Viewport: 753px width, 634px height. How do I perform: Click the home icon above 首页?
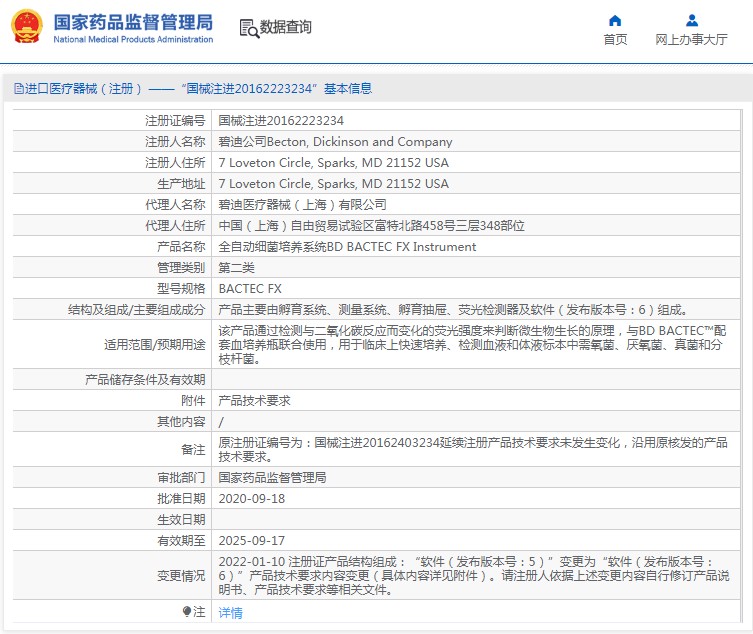[615, 20]
